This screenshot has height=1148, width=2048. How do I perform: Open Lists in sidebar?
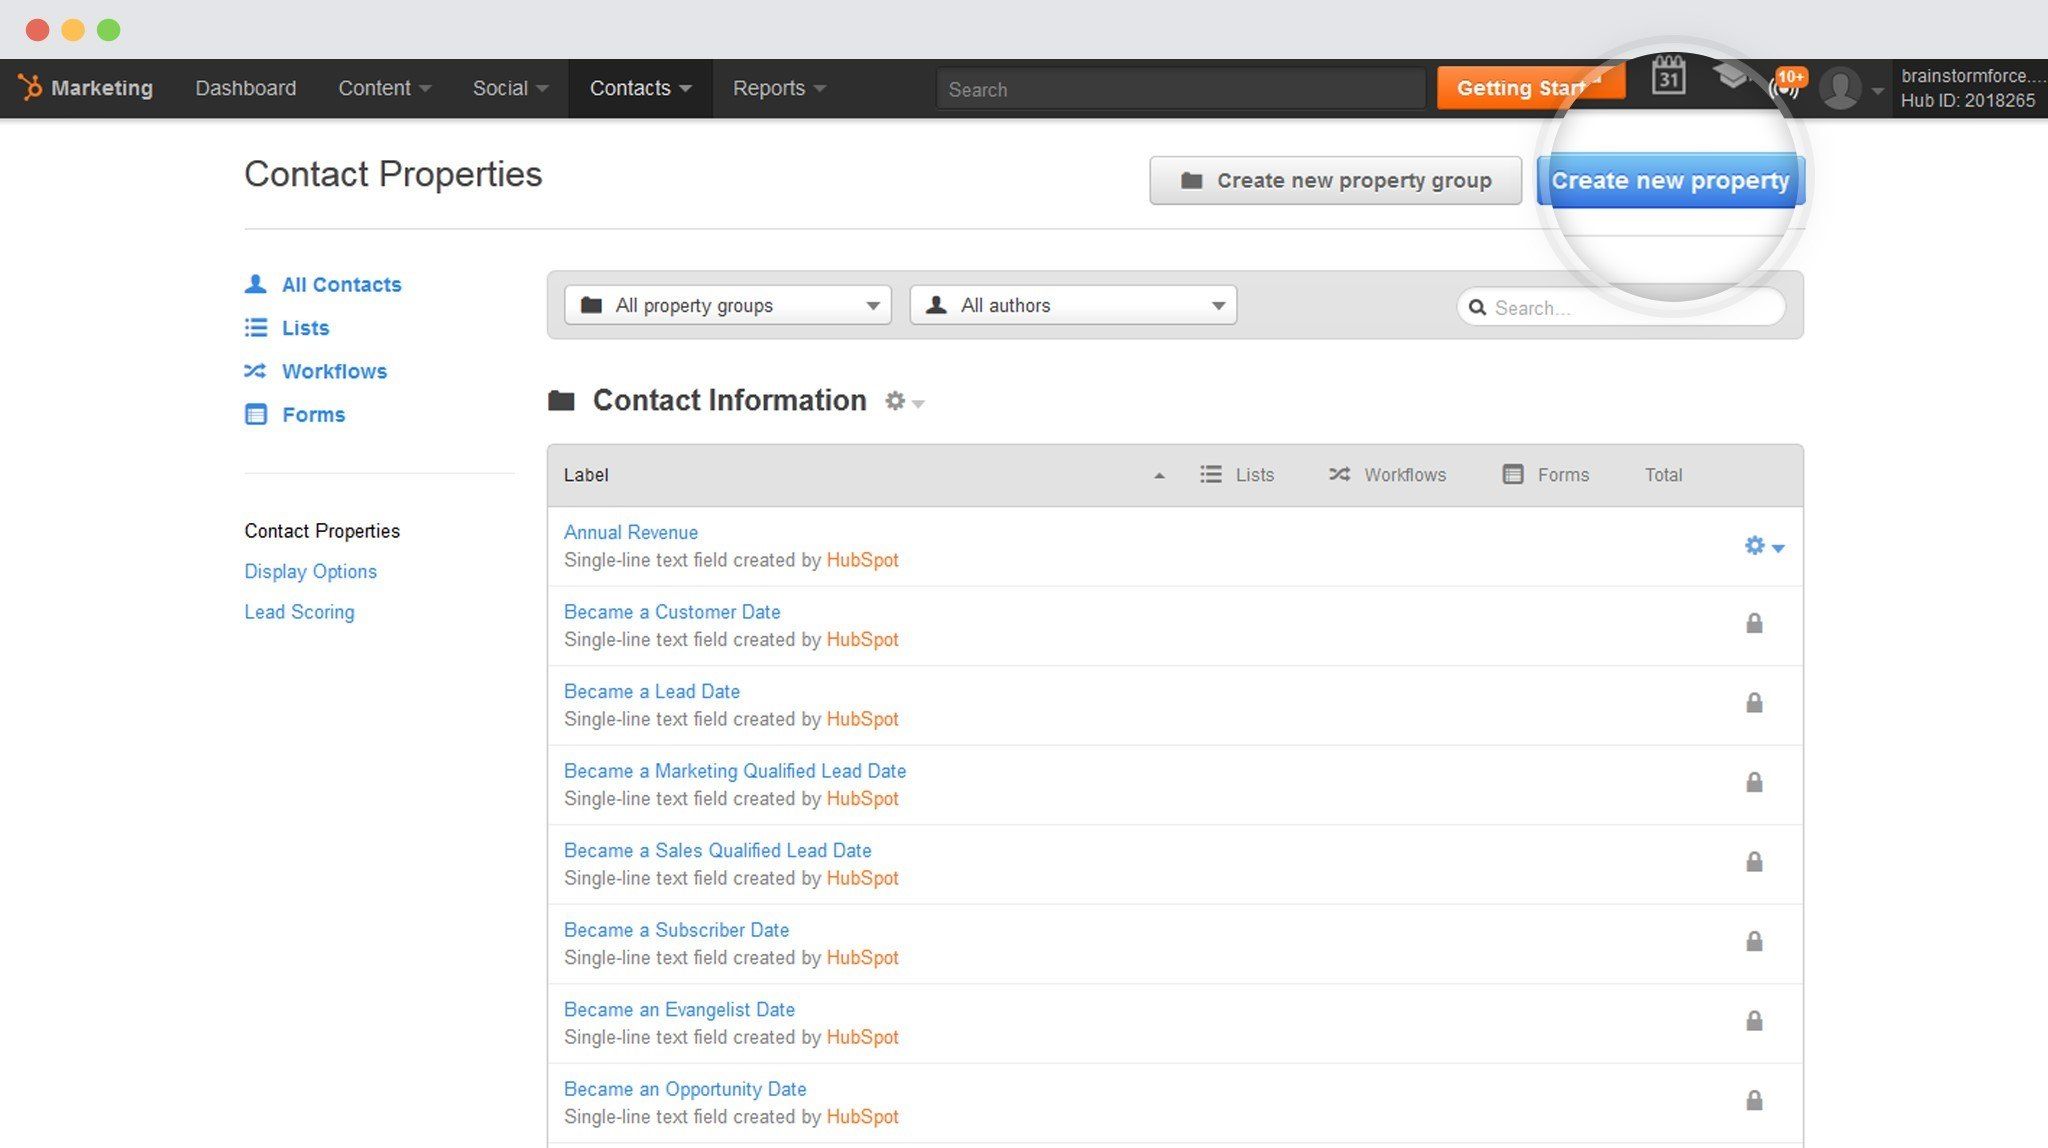305,328
